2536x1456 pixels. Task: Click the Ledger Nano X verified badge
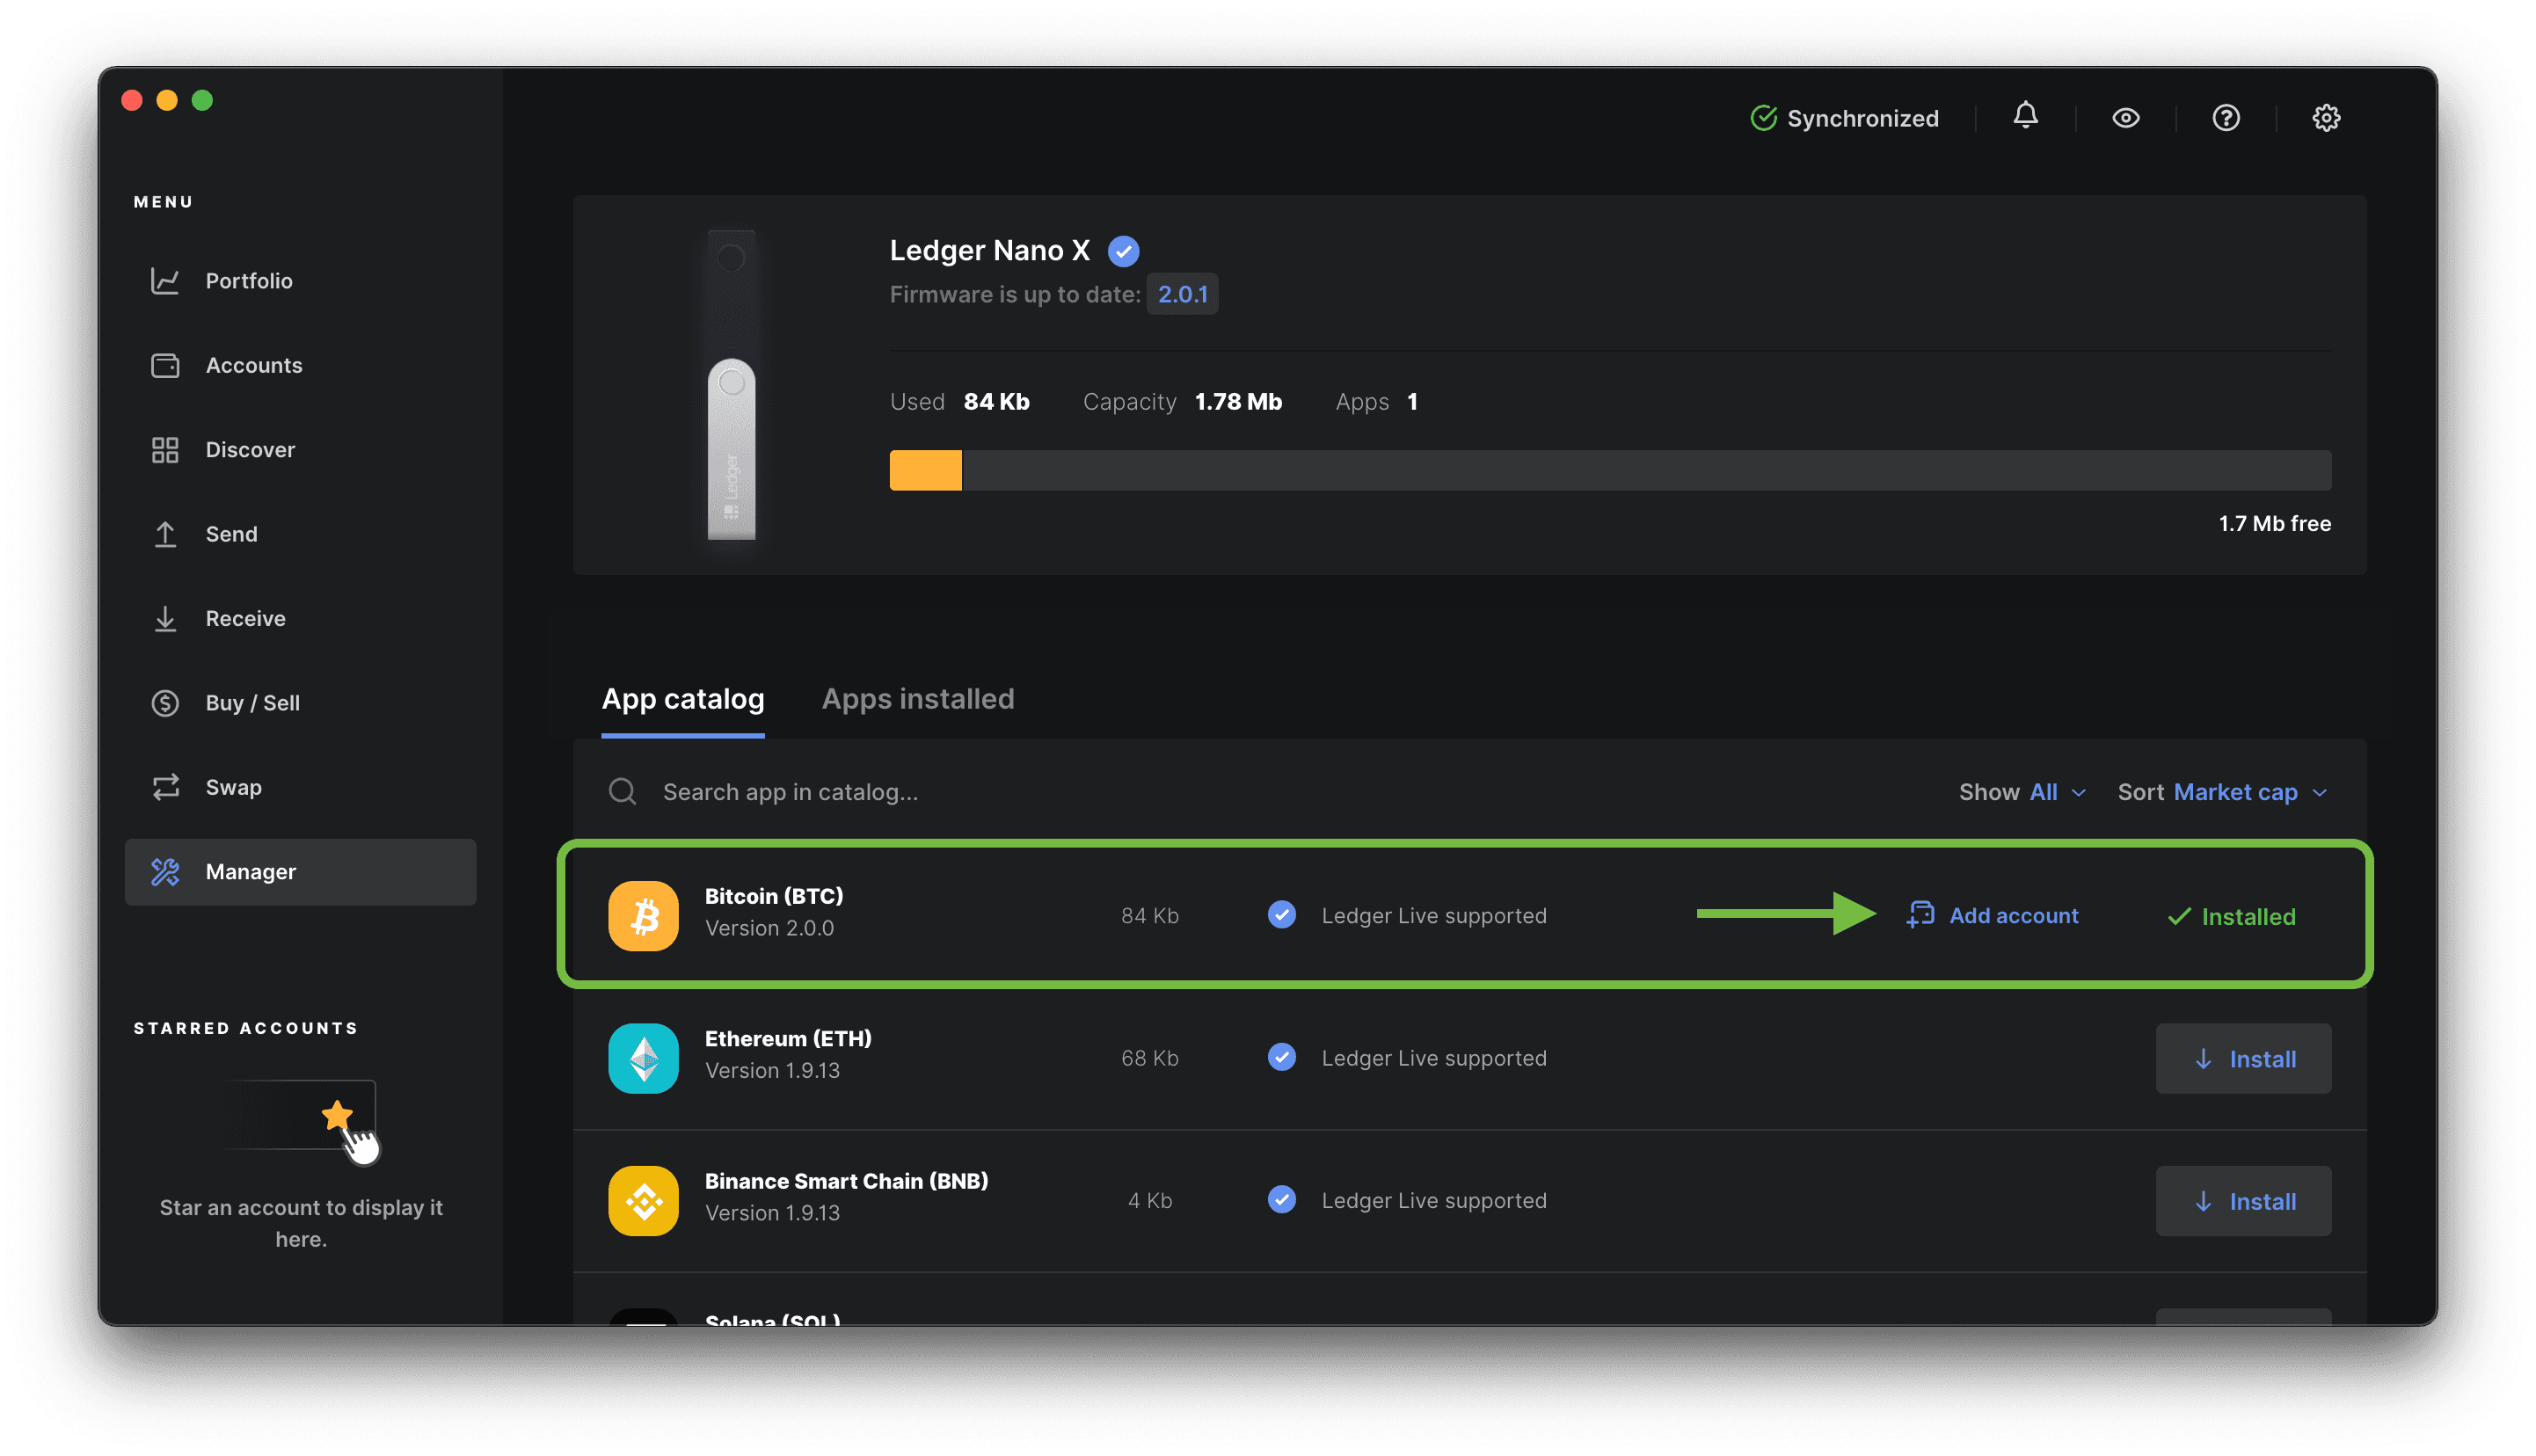click(1123, 251)
